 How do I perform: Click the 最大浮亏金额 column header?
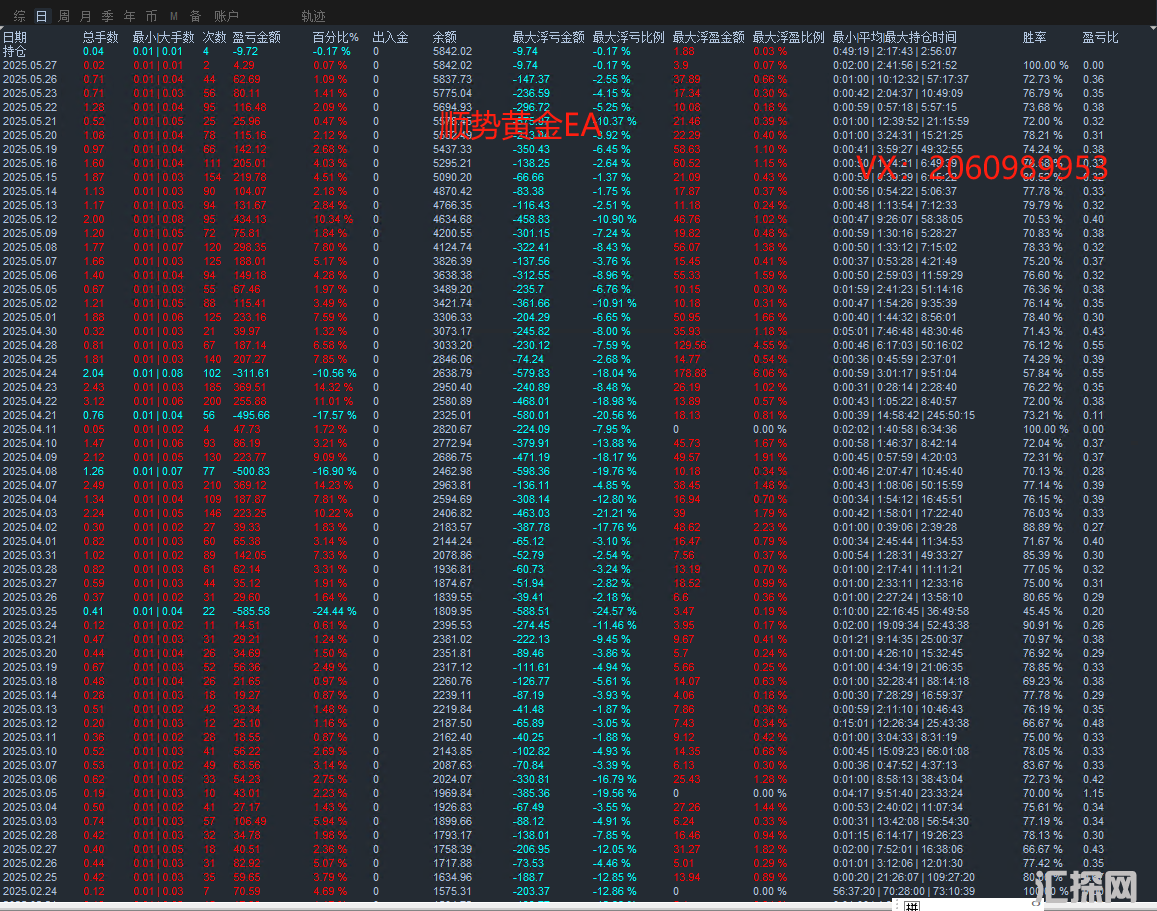click(x=548, y=37)
